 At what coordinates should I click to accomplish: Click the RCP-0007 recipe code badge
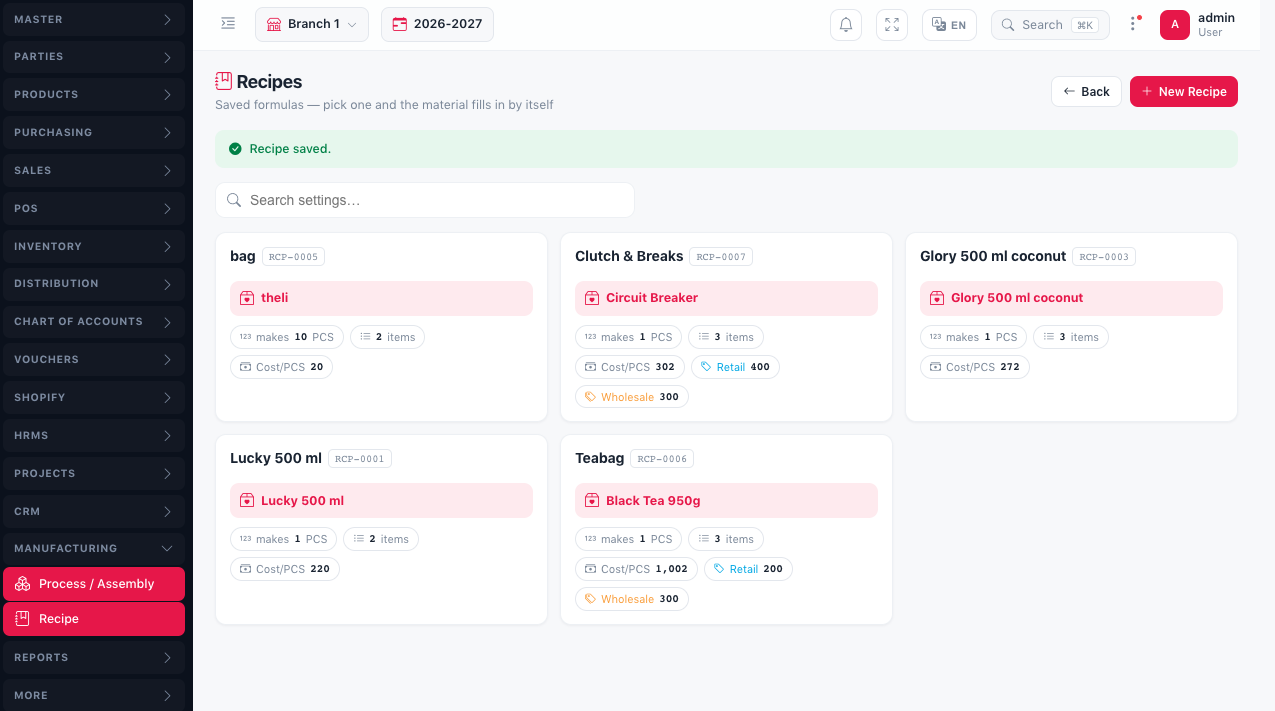click(721, 257)
